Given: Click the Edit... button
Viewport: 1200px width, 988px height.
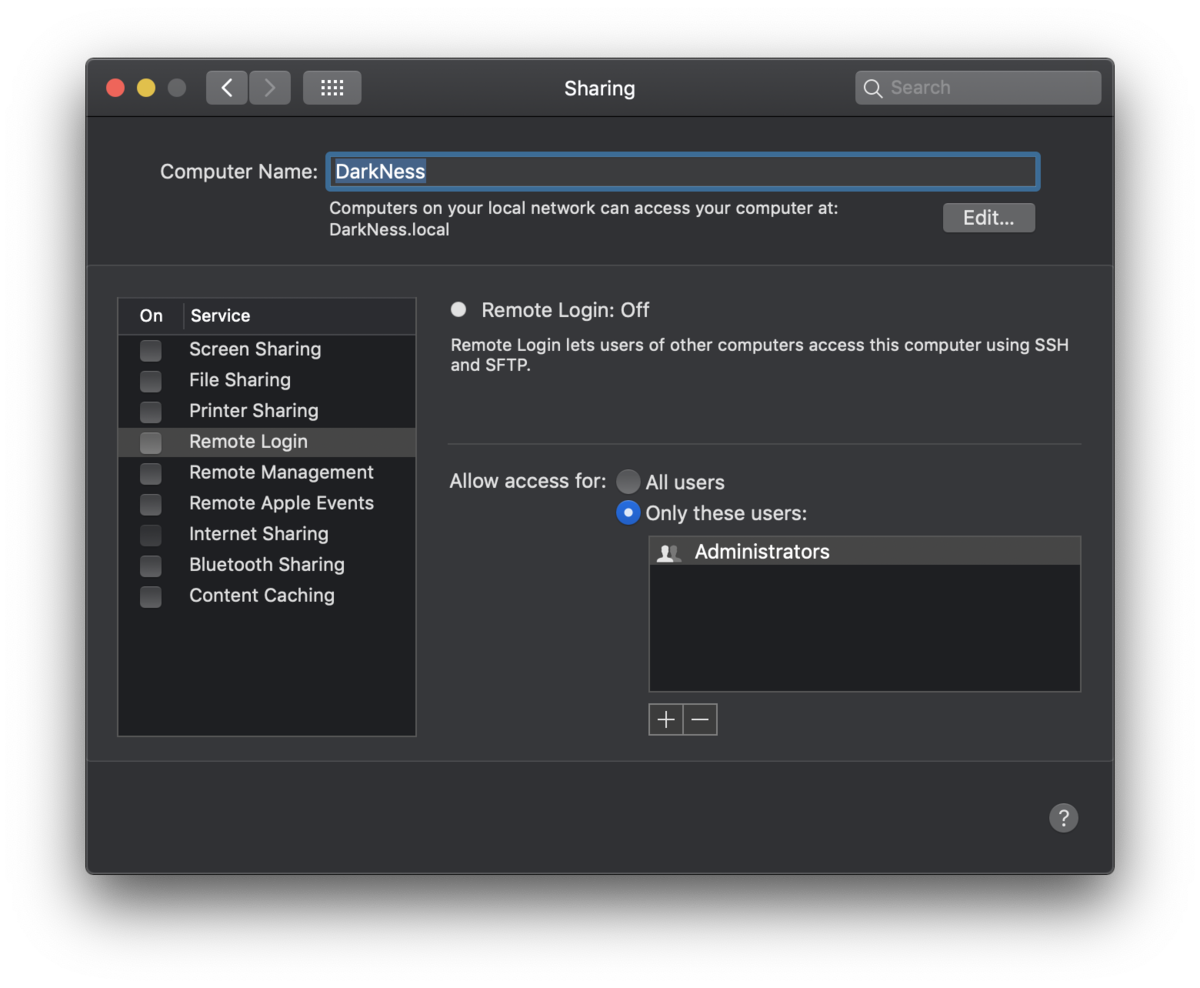Looking at the screenshot, I should coord(988,218).
